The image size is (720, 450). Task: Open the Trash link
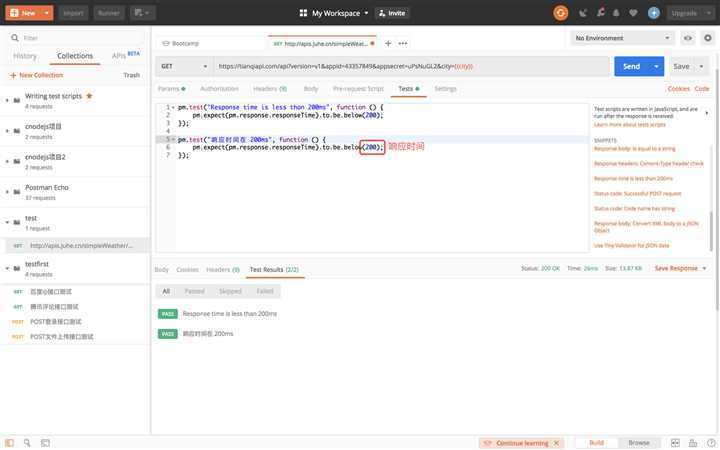click(x=131, y=75)
